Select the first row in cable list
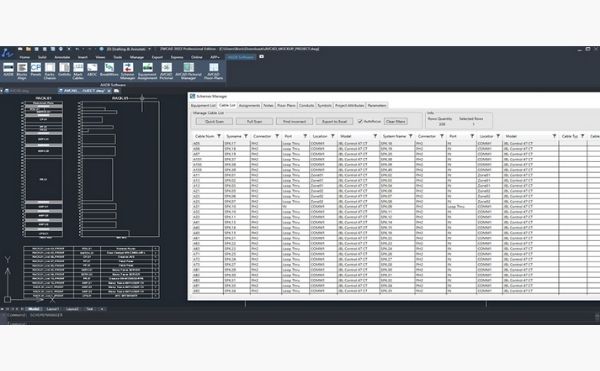The image size is (600, 371). pos(394,143)
